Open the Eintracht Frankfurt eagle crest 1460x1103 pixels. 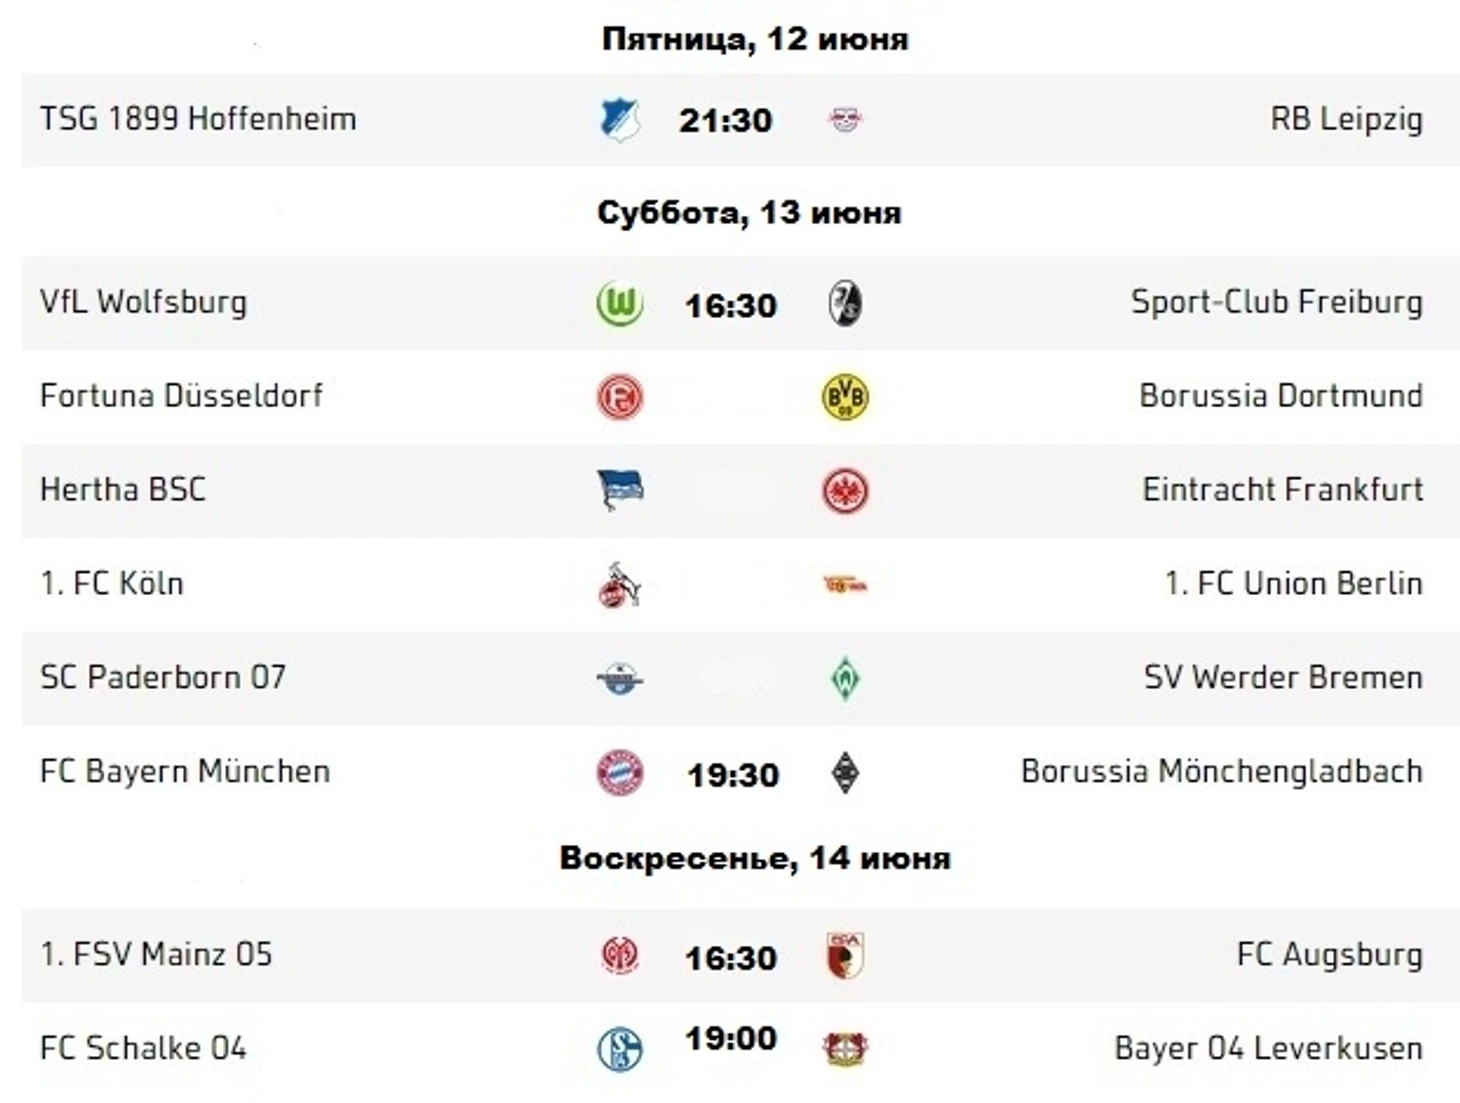(845, 491)
